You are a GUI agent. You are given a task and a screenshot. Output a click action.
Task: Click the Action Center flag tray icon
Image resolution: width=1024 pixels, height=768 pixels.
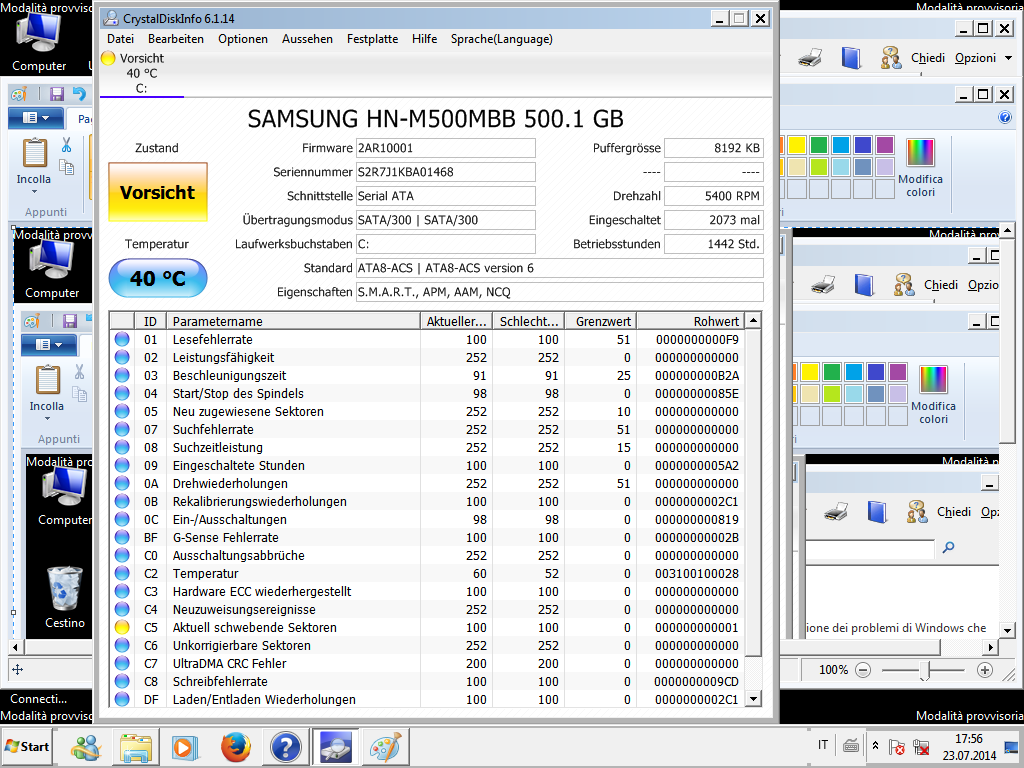[897, 746]
